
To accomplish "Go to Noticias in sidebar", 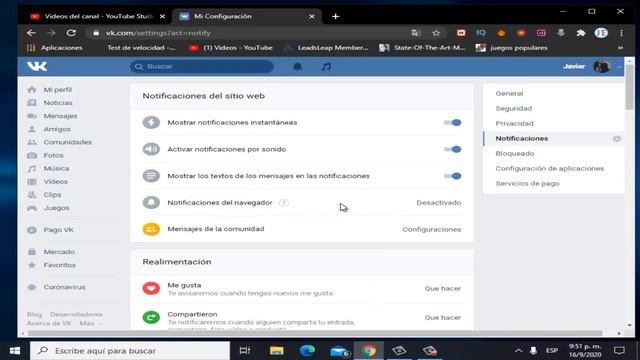I will (58, 103).
